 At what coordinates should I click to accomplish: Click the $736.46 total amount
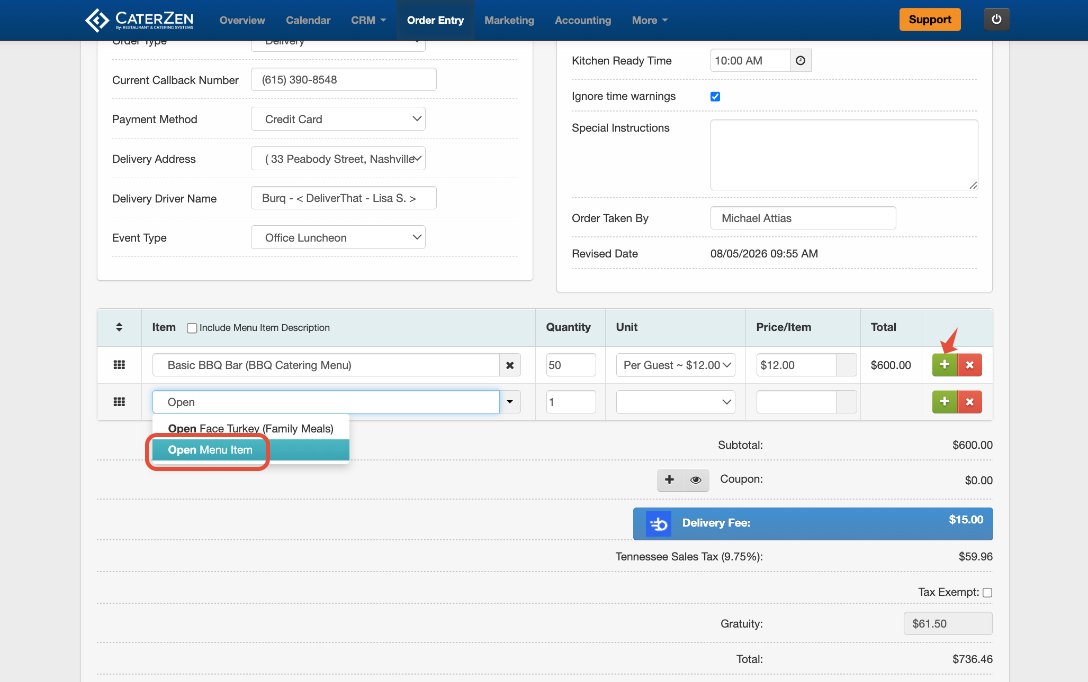pos(972,659)
